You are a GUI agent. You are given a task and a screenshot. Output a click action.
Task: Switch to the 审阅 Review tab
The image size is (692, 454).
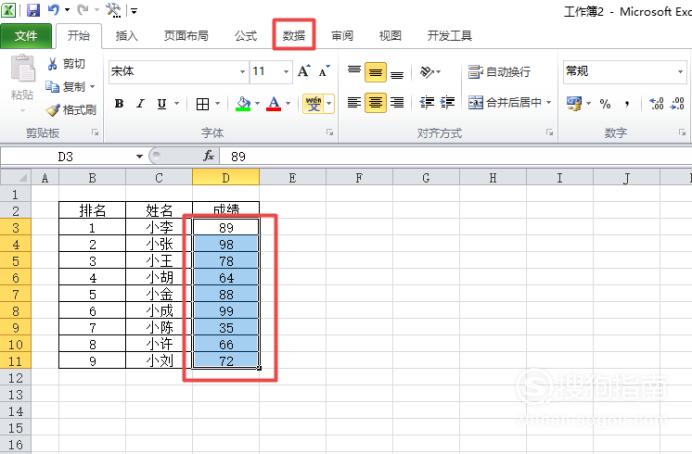tap(342, 36)
